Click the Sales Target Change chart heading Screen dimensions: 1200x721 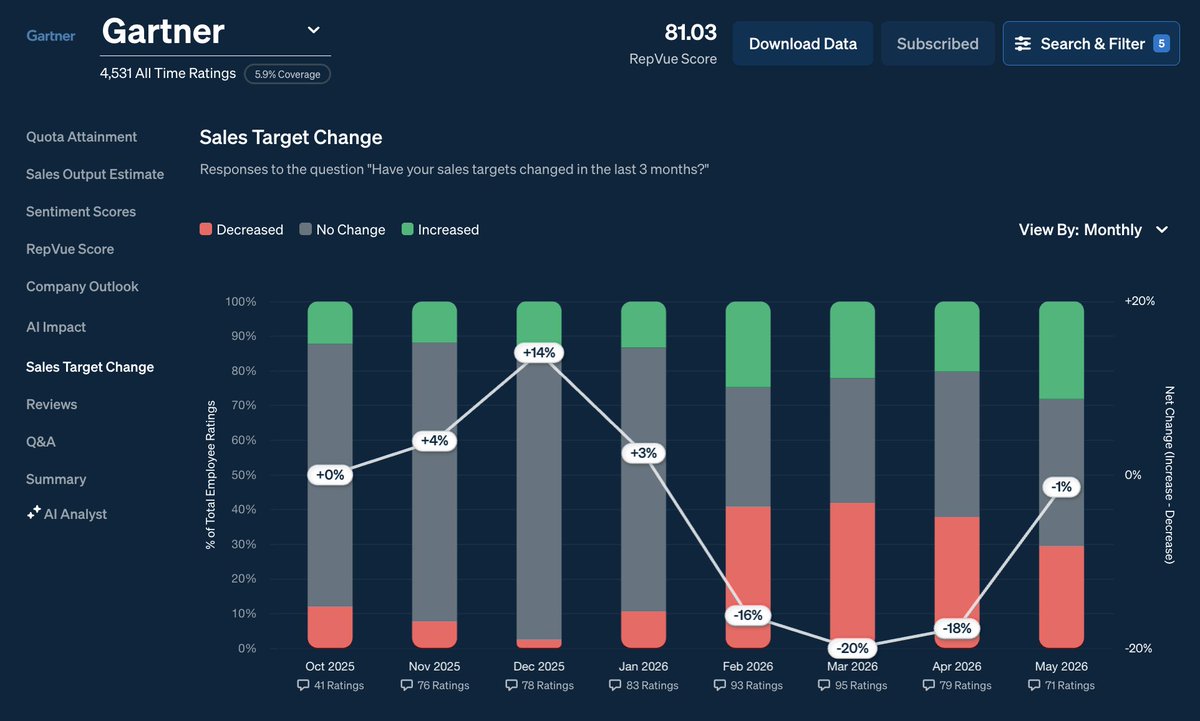(291, 137)
